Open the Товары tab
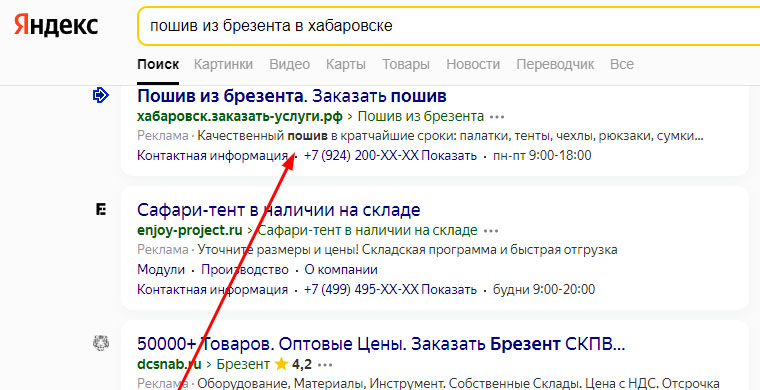760x390 pixels. click(406, 64)
